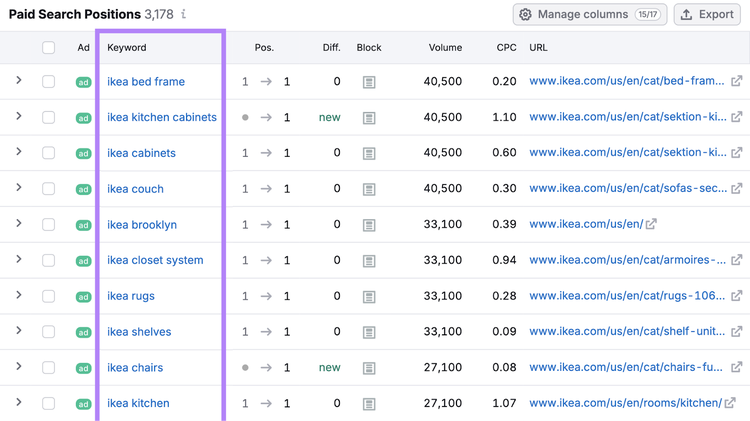Sort table by Keyword column header
750x421 pixels.
pos(127,47)
